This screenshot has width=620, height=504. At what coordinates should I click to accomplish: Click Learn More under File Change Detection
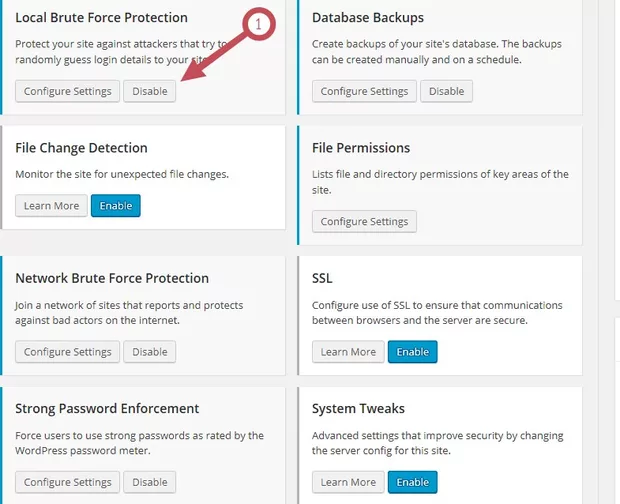point(51,206)
